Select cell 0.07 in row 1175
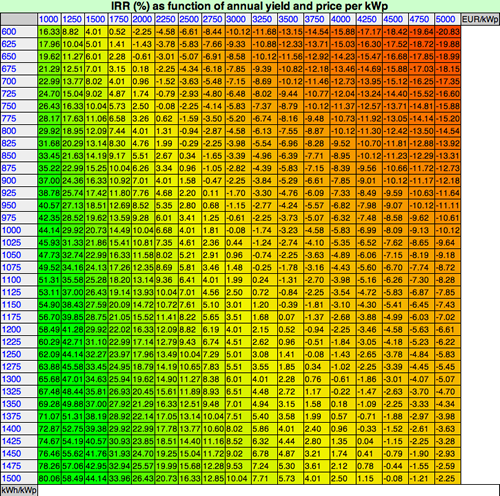The height and width of the screenshot is (496, 500). (x=290, y=317)
